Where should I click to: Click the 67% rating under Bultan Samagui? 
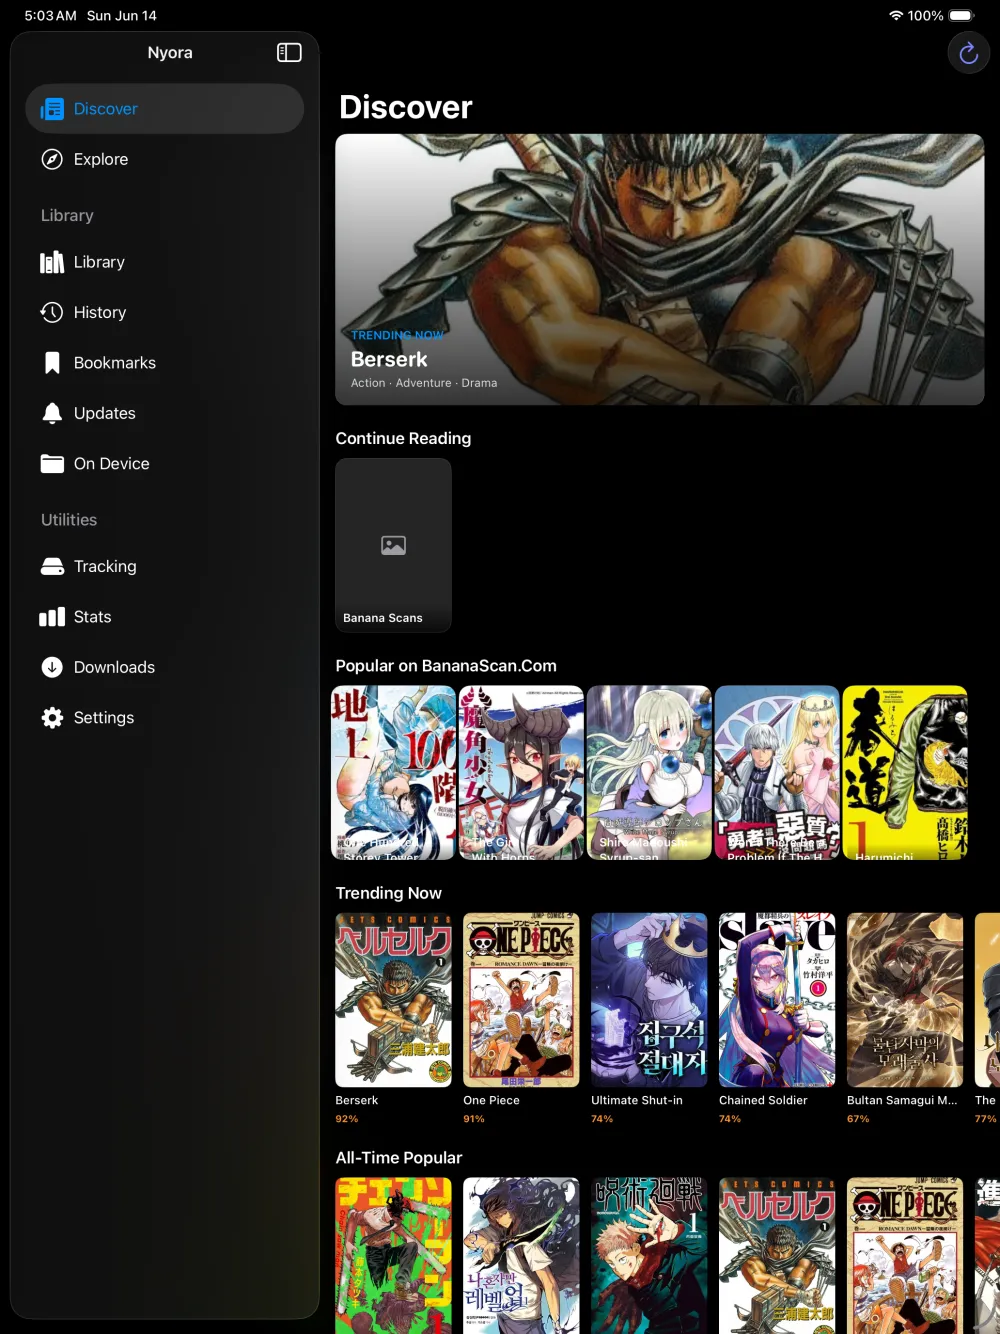pyautogui.click(x=858, y=1119)
